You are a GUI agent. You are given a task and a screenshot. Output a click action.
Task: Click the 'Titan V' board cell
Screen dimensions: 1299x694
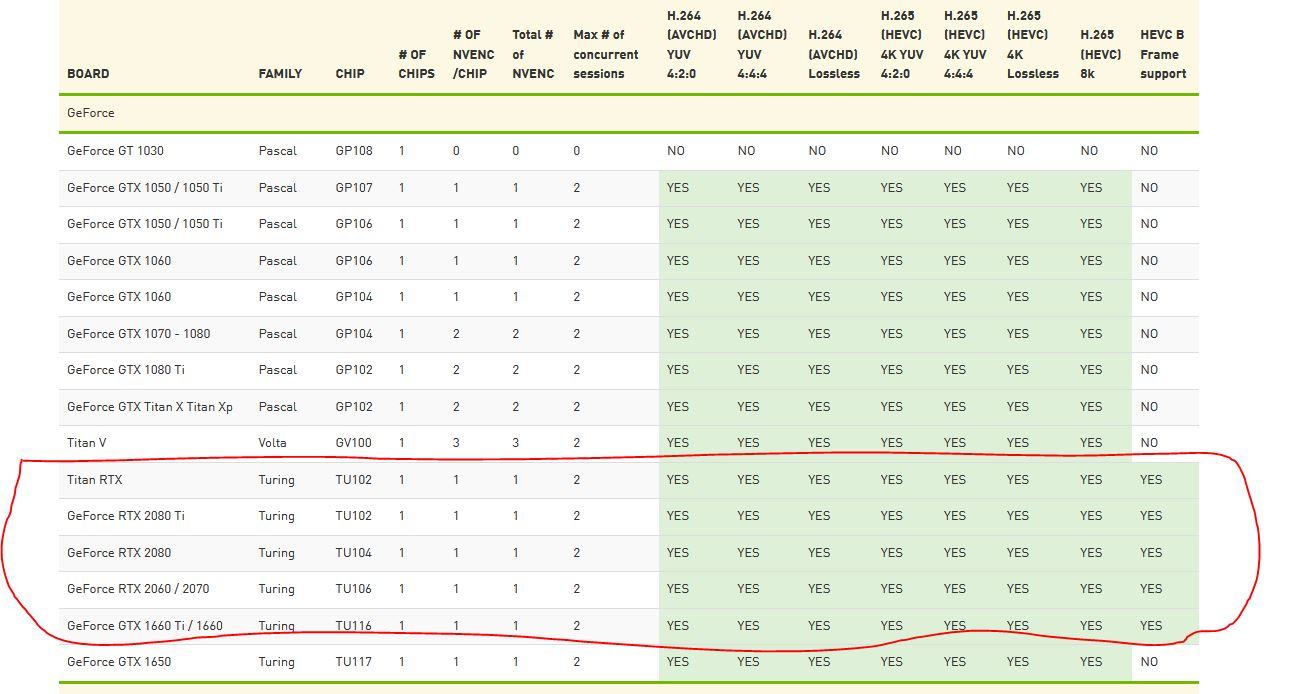coord(87,443)
